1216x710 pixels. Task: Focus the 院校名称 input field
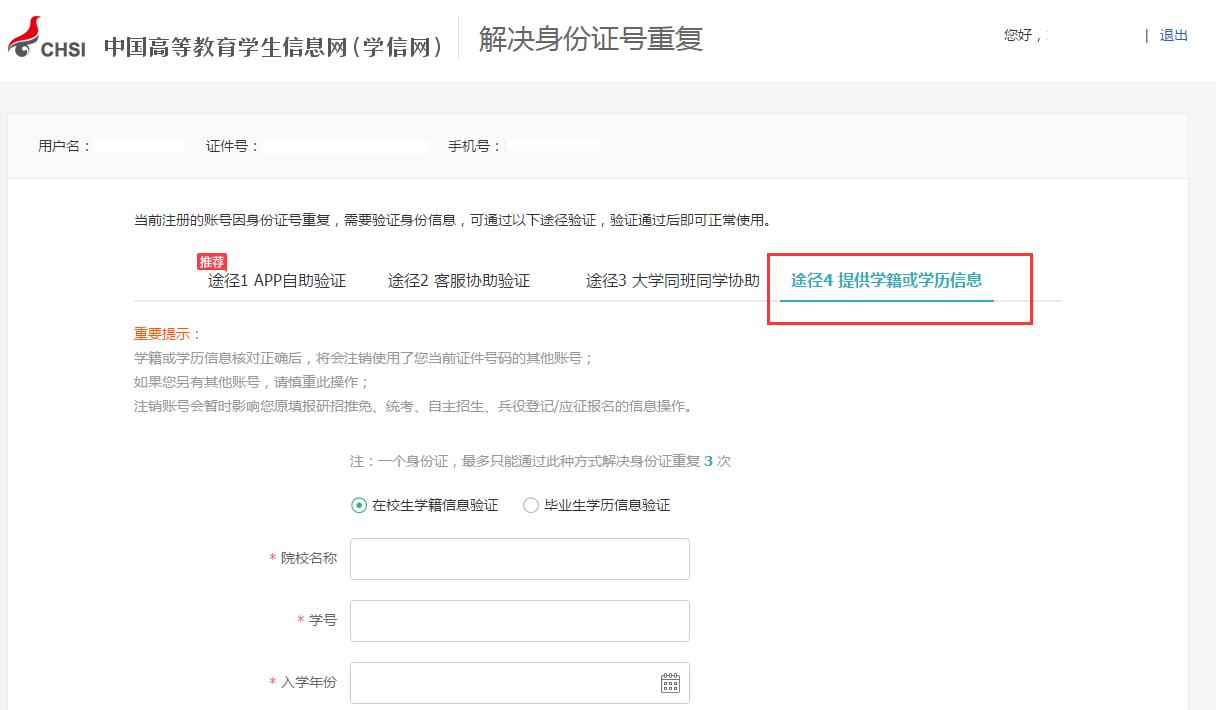[519, 559]
